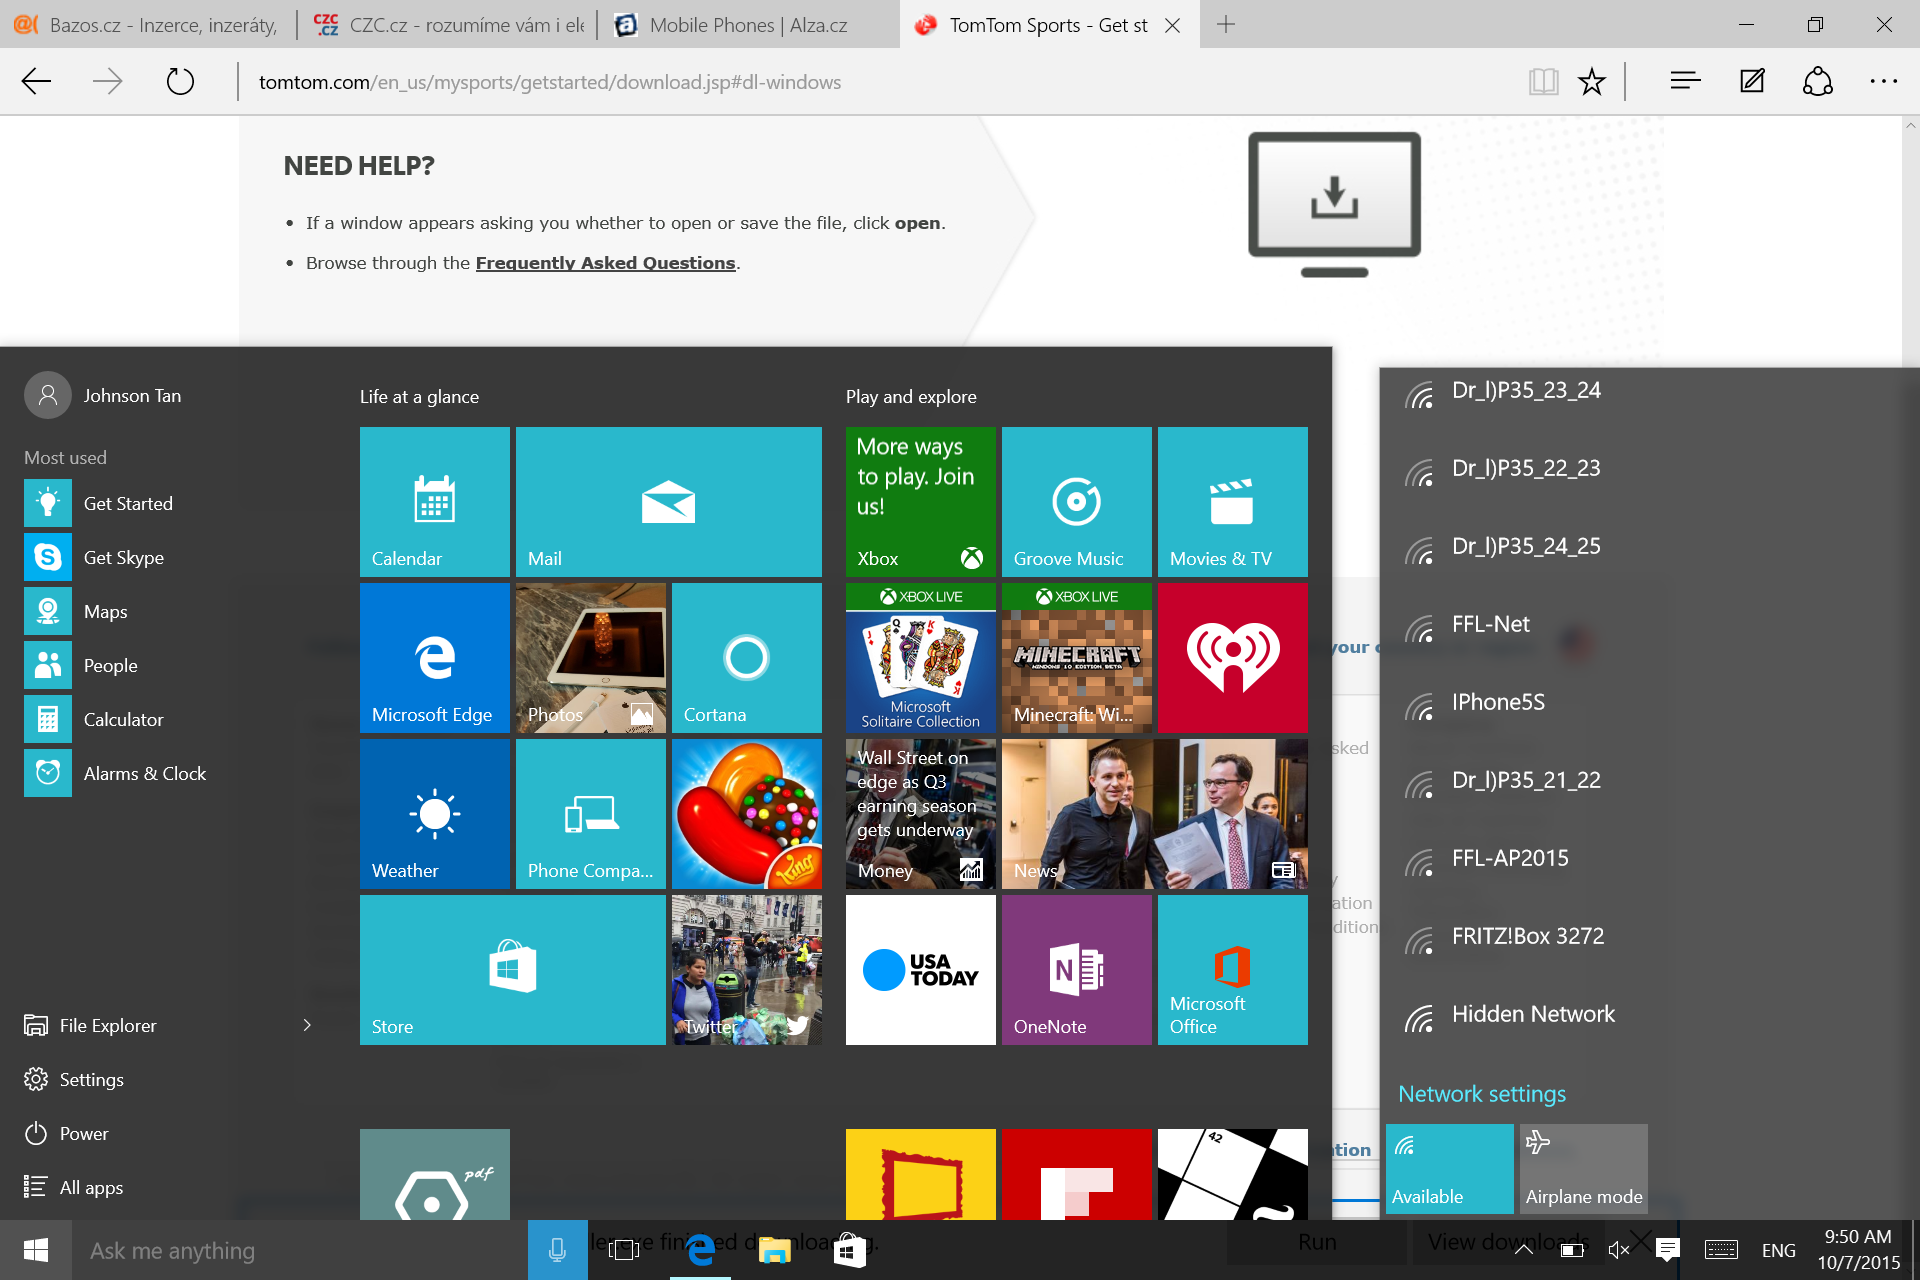Select FFL-AP2015 Wi-Fi network
1920x1280 pixels.
[x=1650, y=859]
